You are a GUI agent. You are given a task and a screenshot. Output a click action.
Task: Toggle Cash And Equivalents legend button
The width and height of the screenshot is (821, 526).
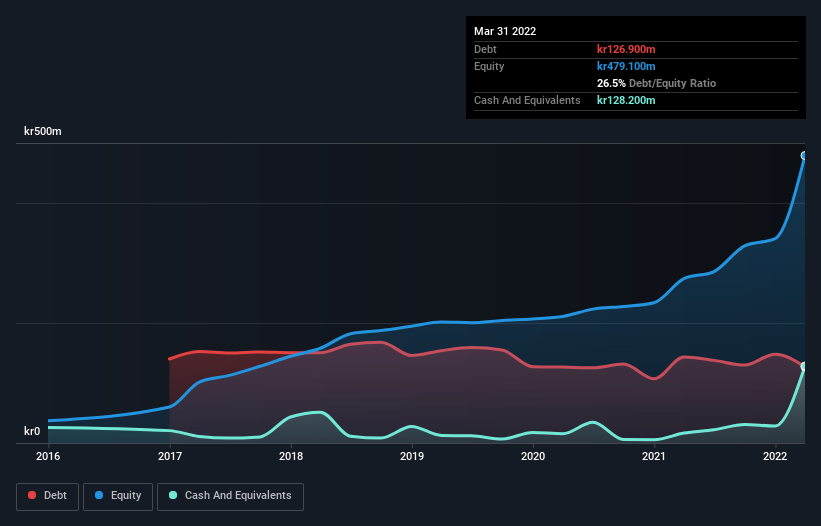pos(230,496)
